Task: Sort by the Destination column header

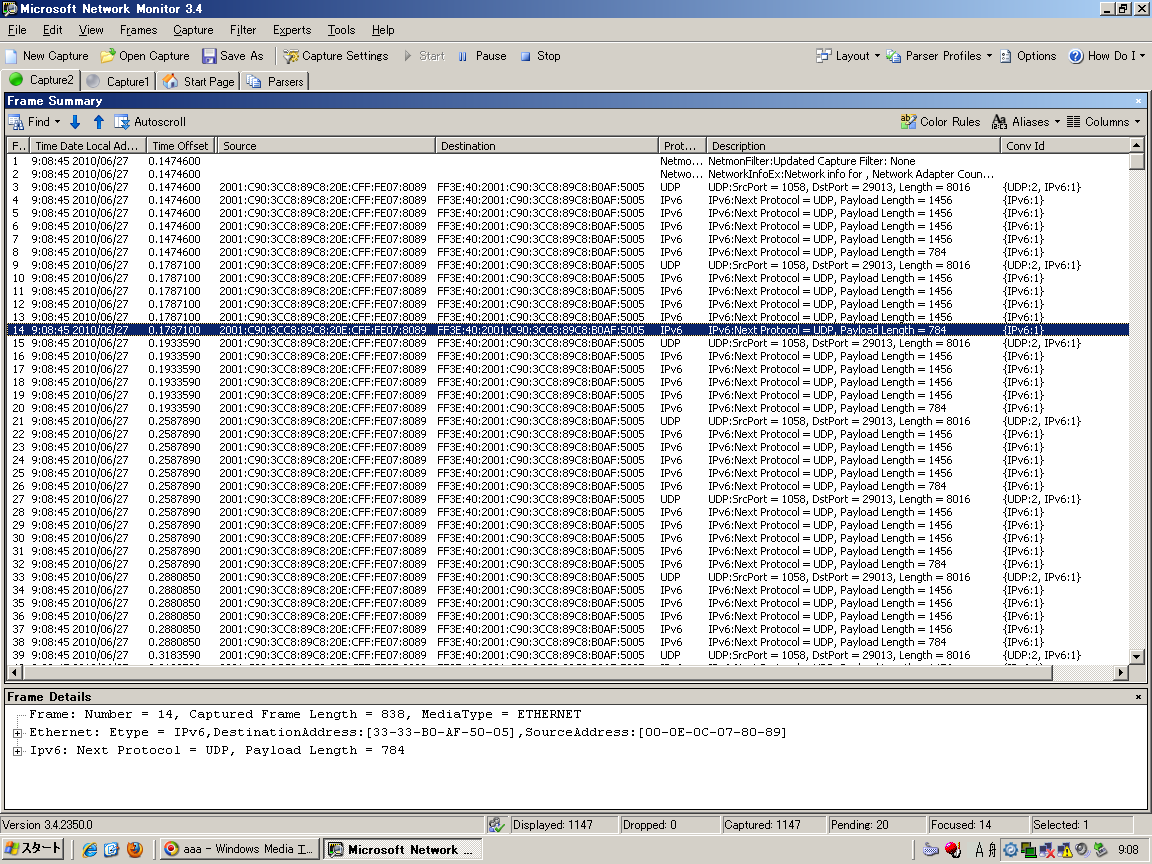Action: (x=547, y=146)
